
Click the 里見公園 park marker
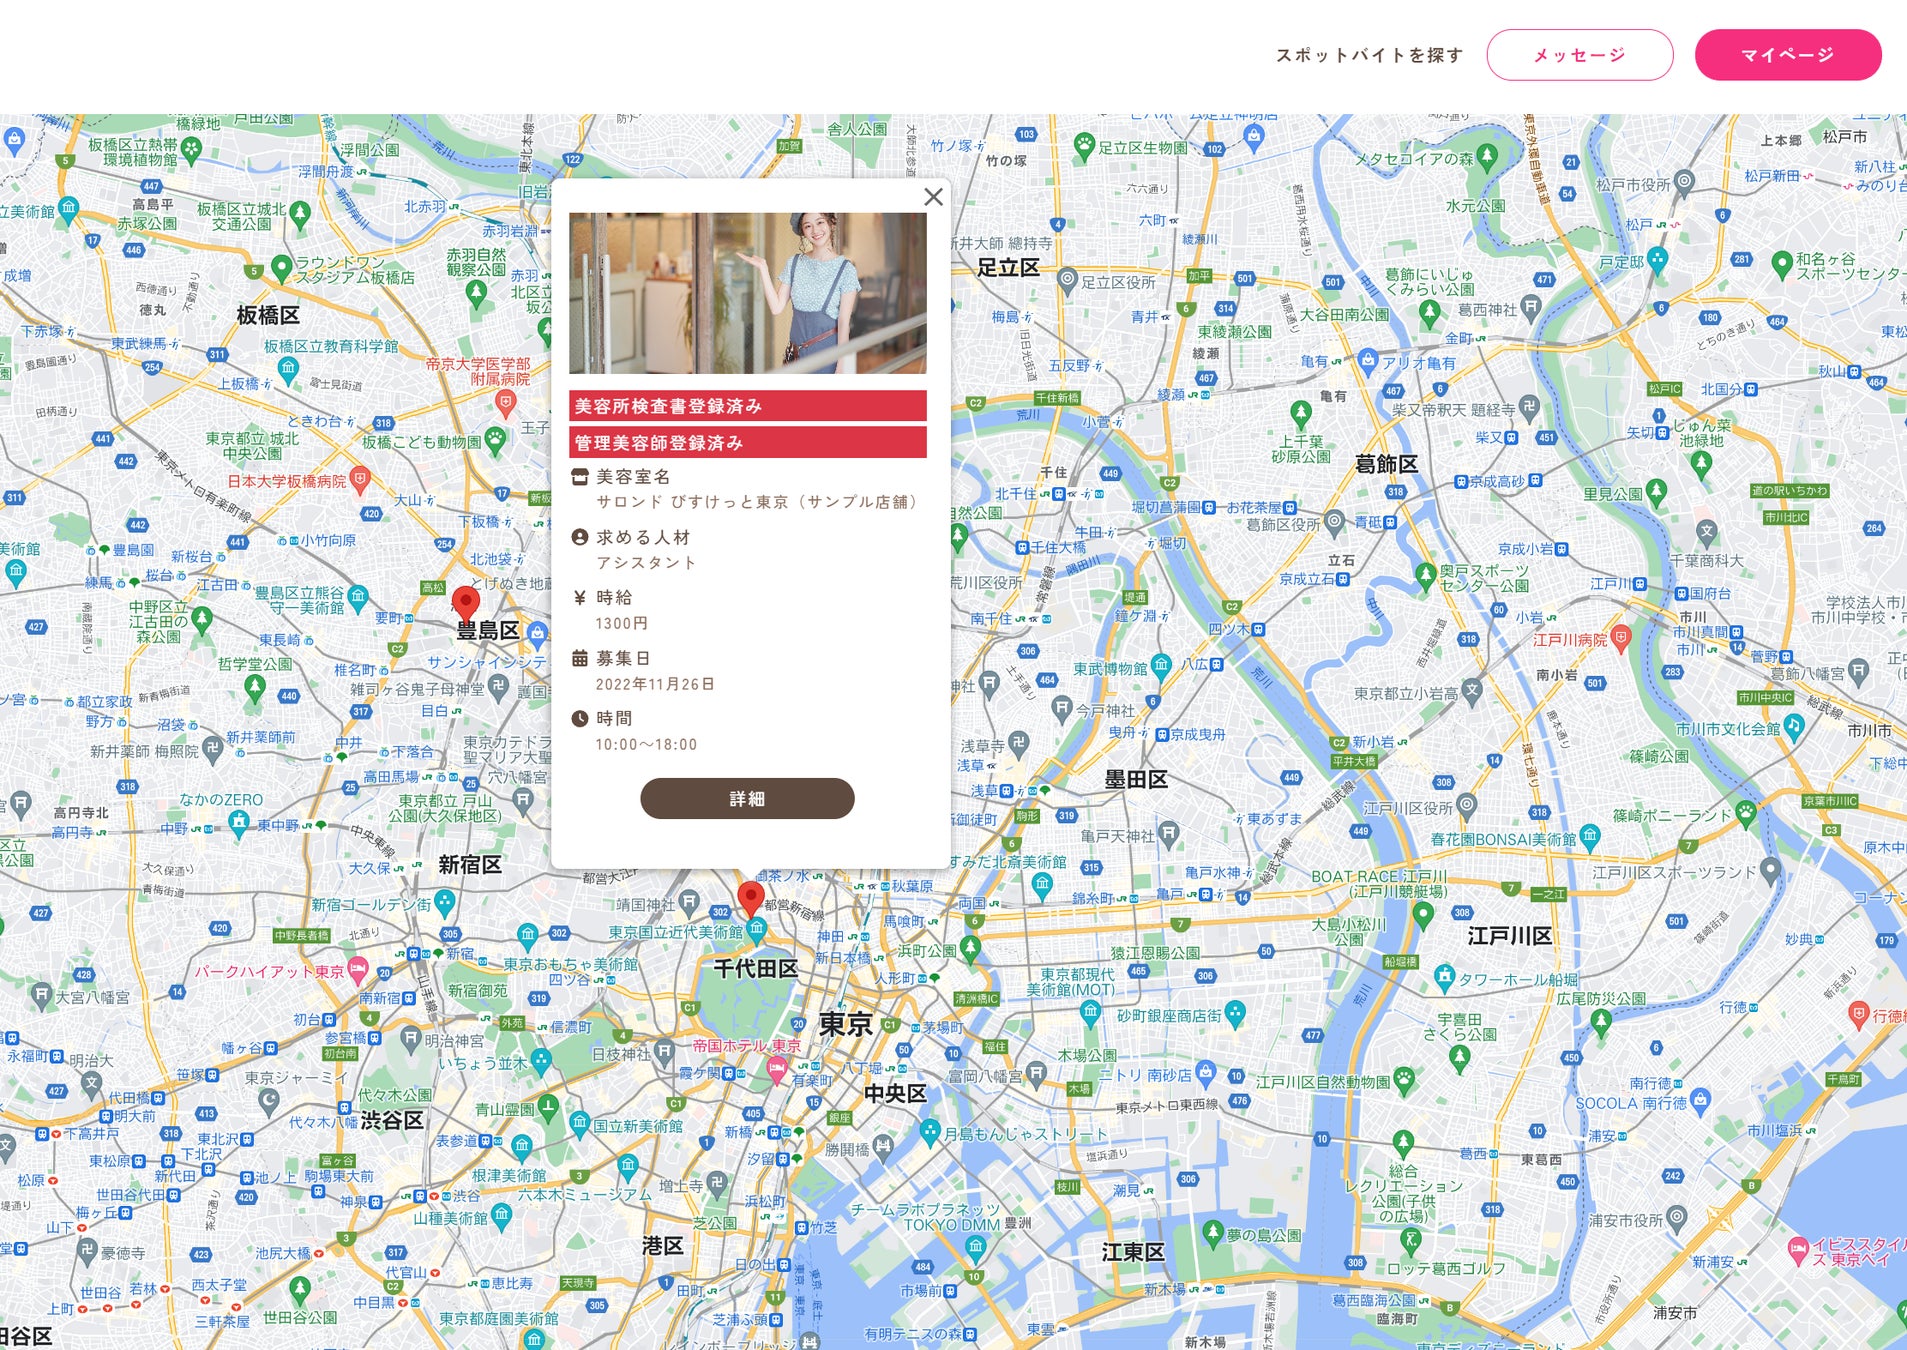pyautogui.click(x=1656, y=492)
